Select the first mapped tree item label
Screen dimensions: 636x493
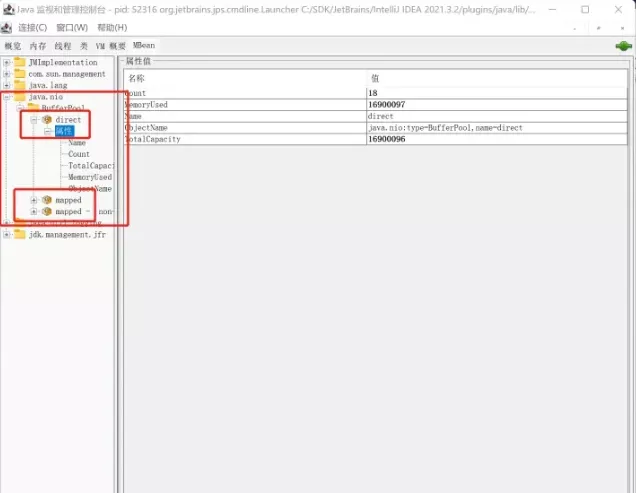pyautogui.click(x=68, y=200)
